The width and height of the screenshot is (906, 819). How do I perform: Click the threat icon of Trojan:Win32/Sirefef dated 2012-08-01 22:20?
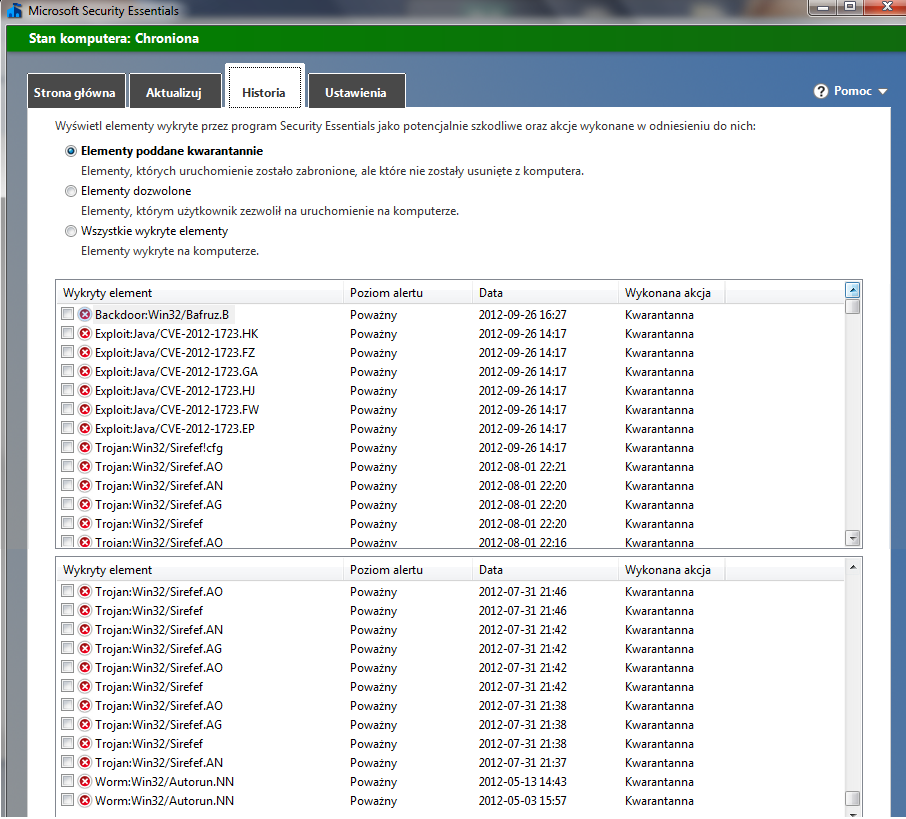[x=85, y=524]
